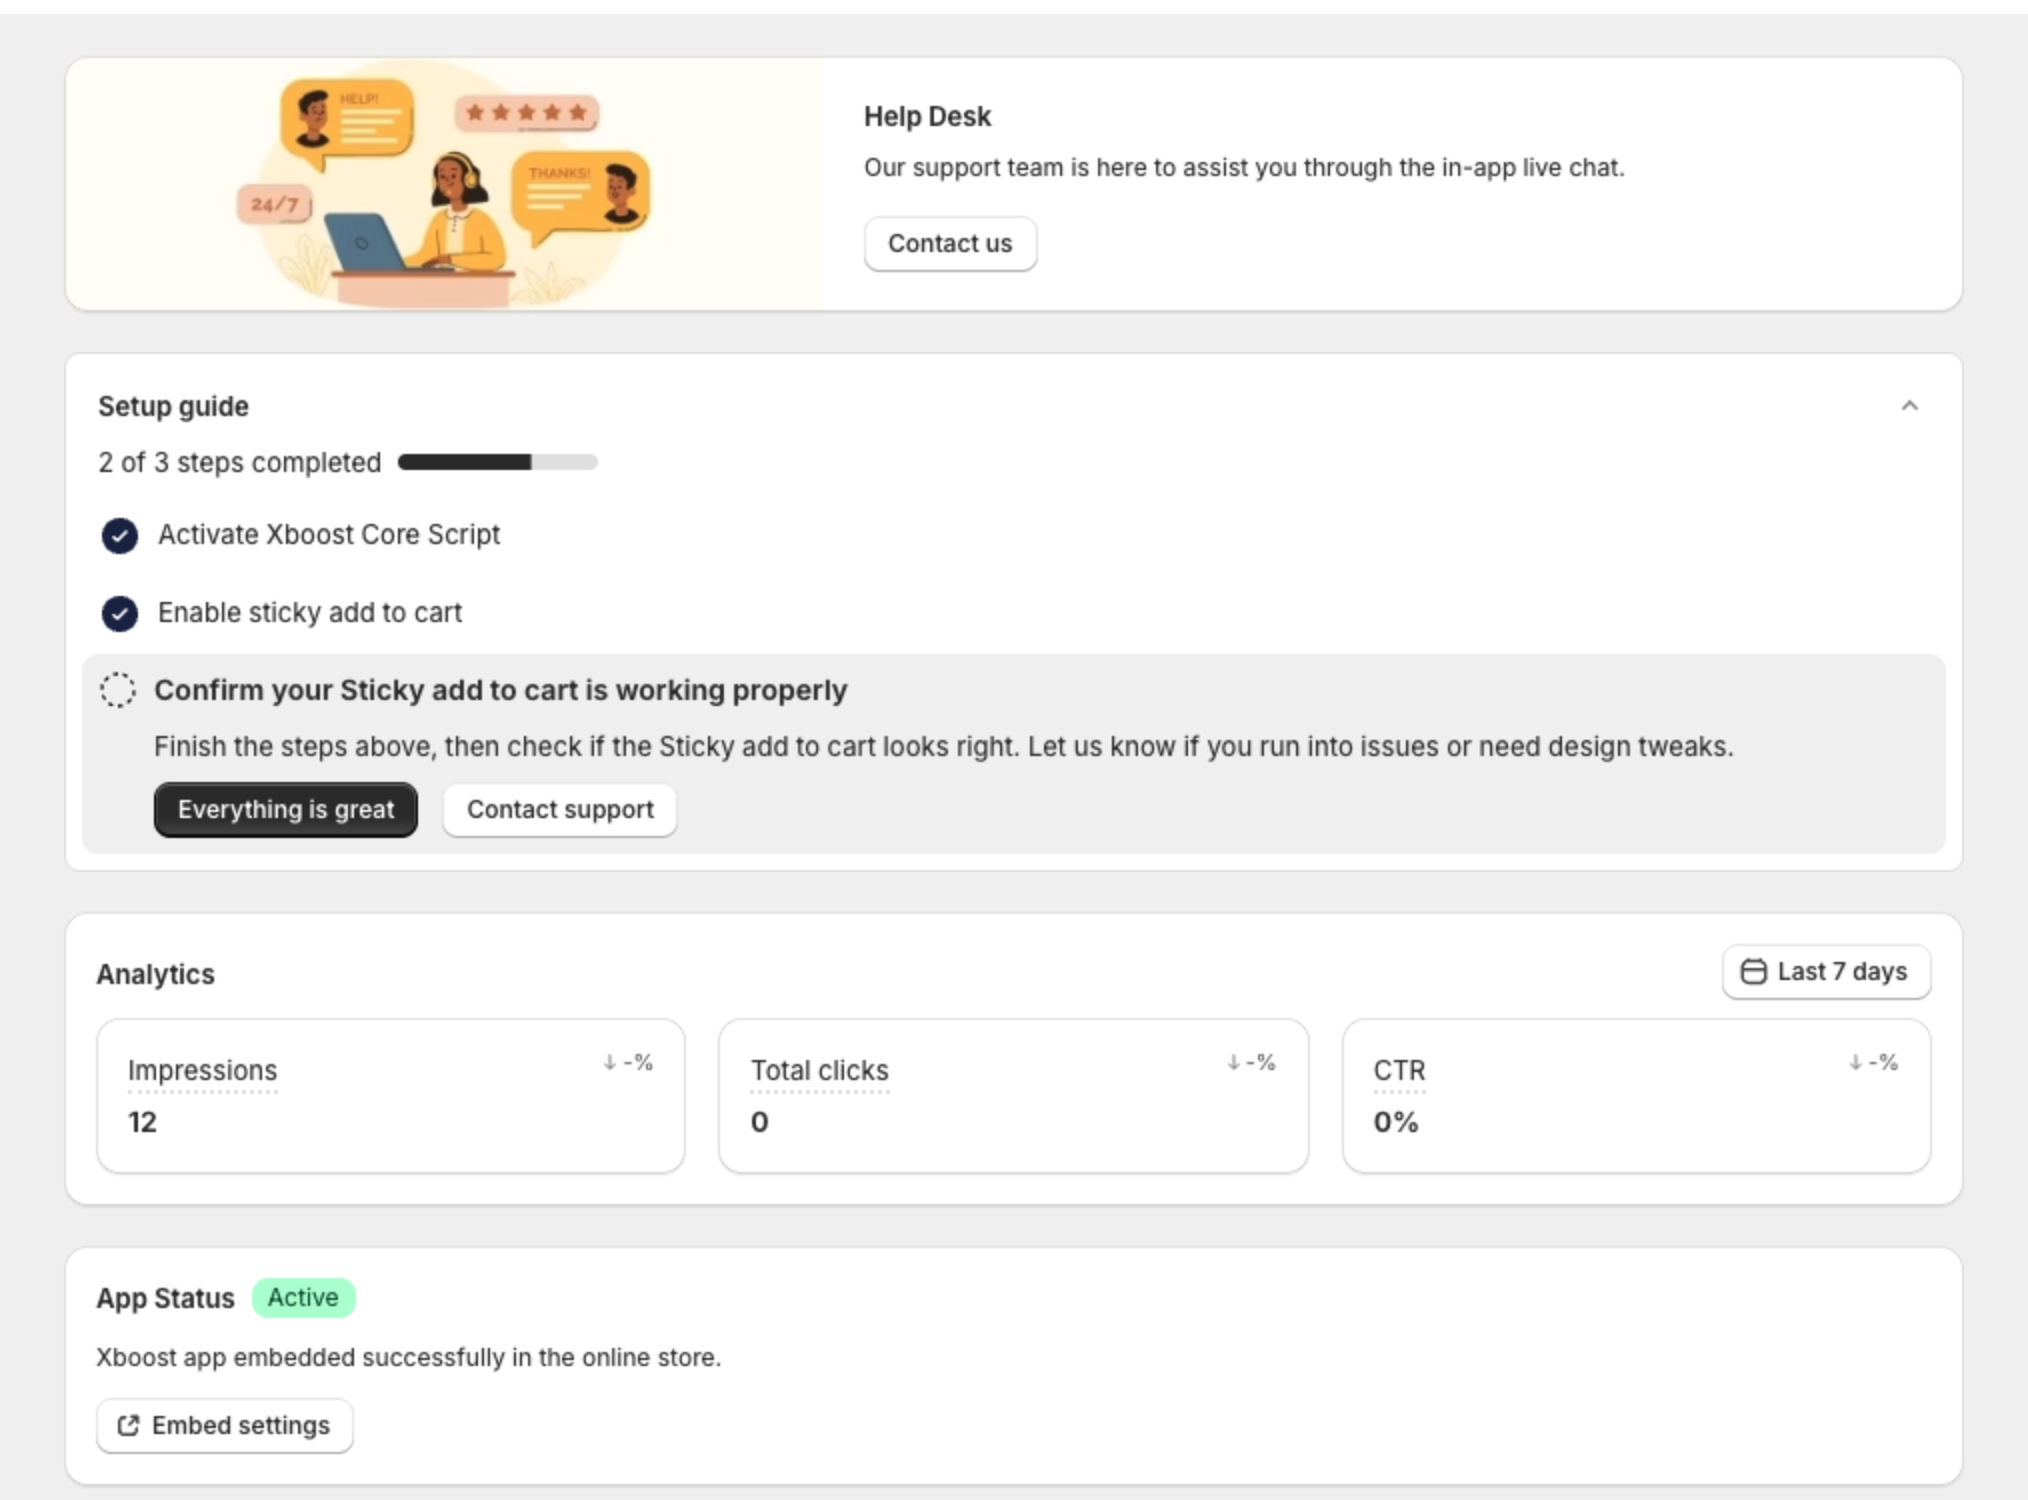
Task: Click the Active status badge
Action: pos(303,1298)
